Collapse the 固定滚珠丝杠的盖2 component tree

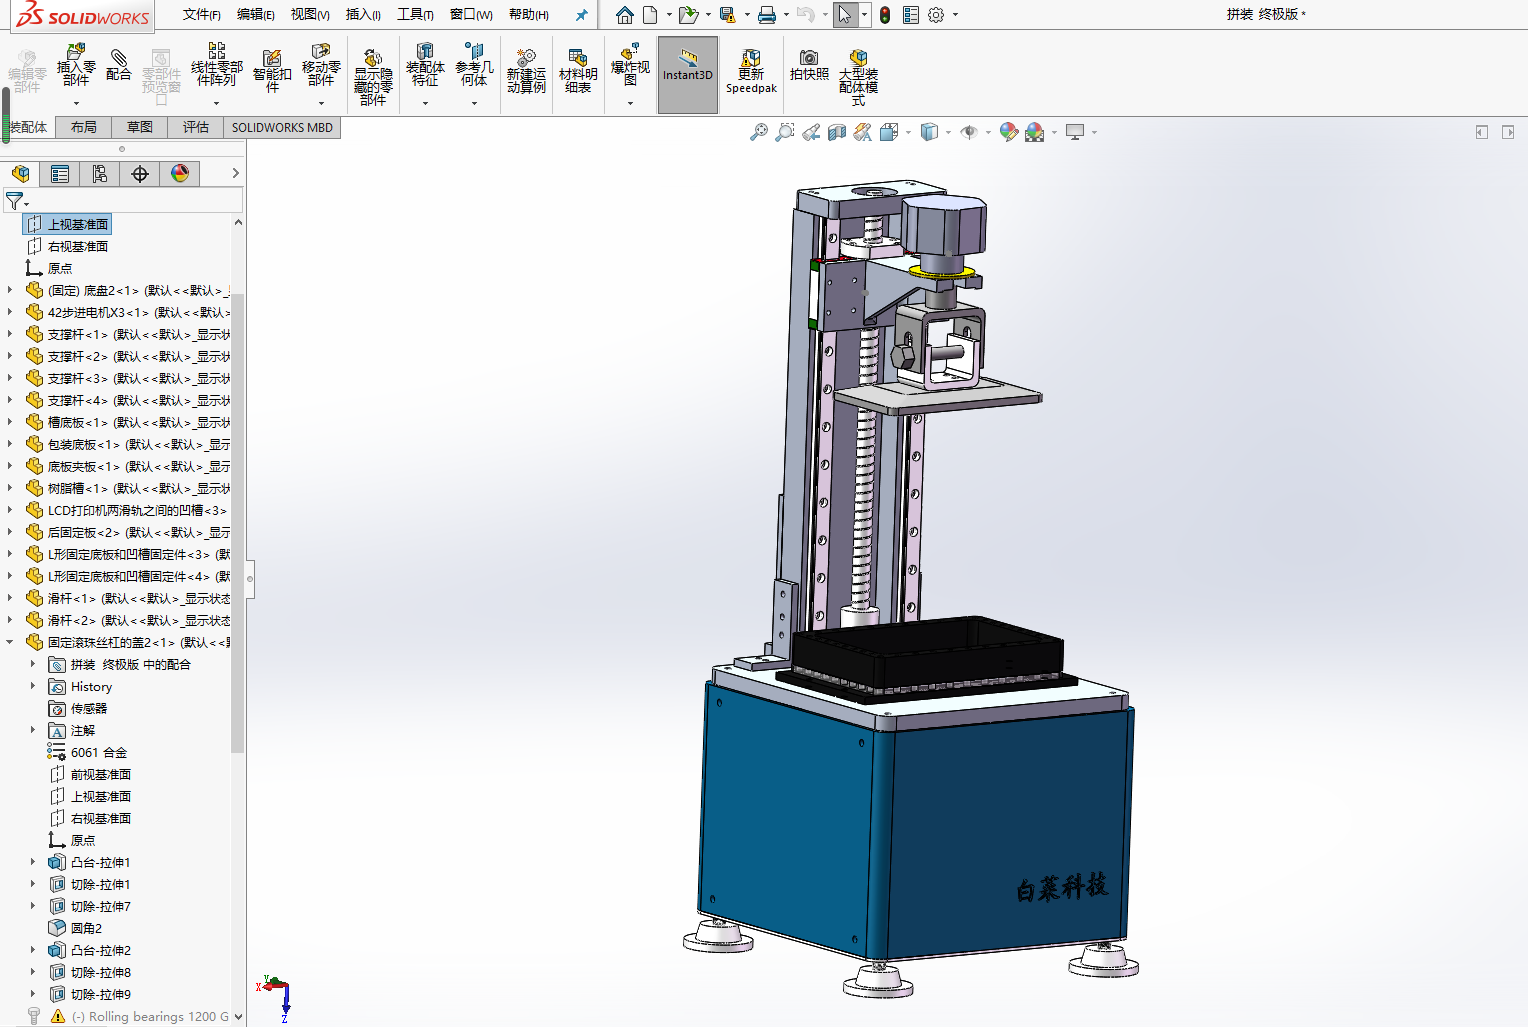10,642
